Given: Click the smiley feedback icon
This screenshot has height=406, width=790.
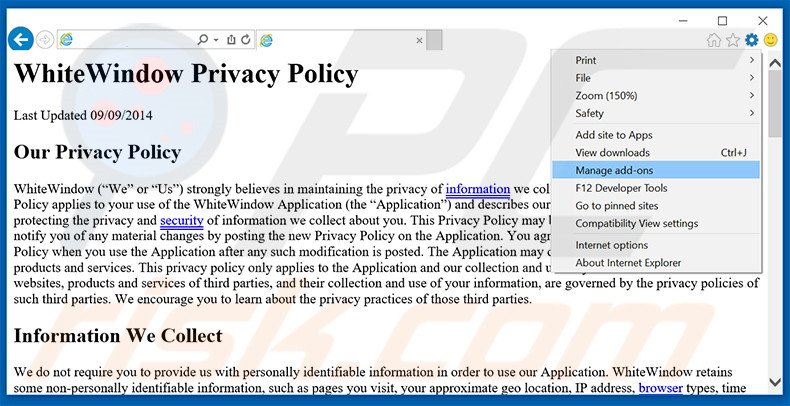Looking at the screenshot, I should [x=770, y=40].
